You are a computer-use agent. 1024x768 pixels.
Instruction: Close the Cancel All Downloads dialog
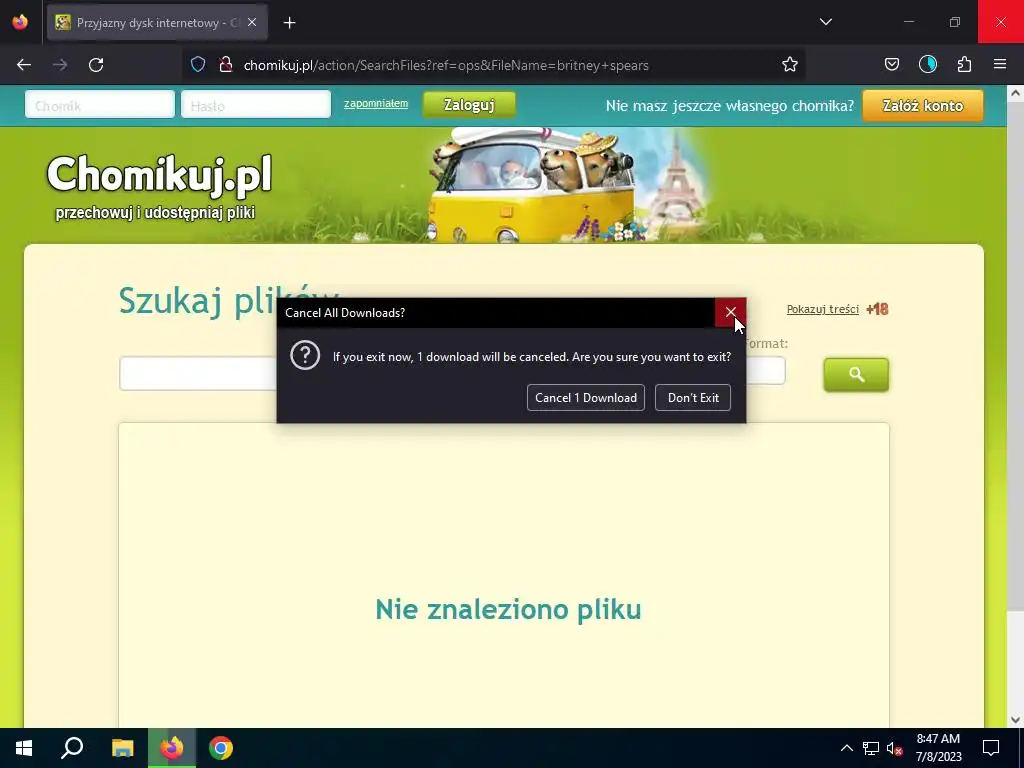pyautogui.click(x=730, y=312)
